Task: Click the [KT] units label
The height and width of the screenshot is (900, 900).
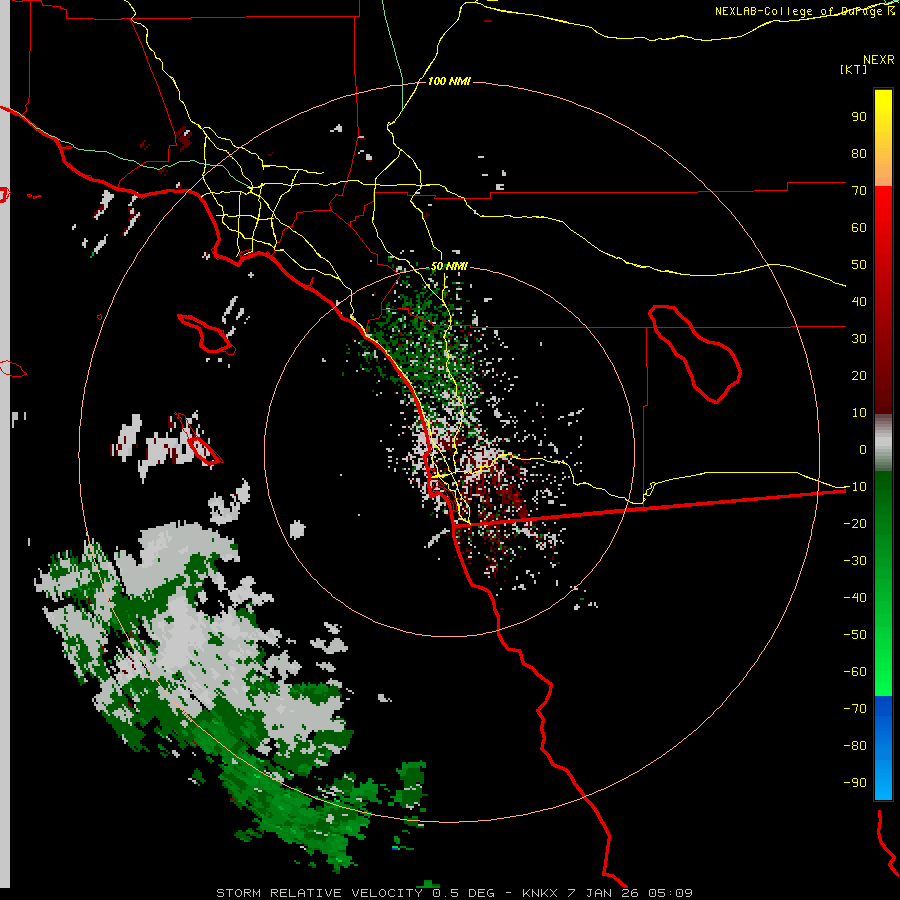Action: click(854, 69)
